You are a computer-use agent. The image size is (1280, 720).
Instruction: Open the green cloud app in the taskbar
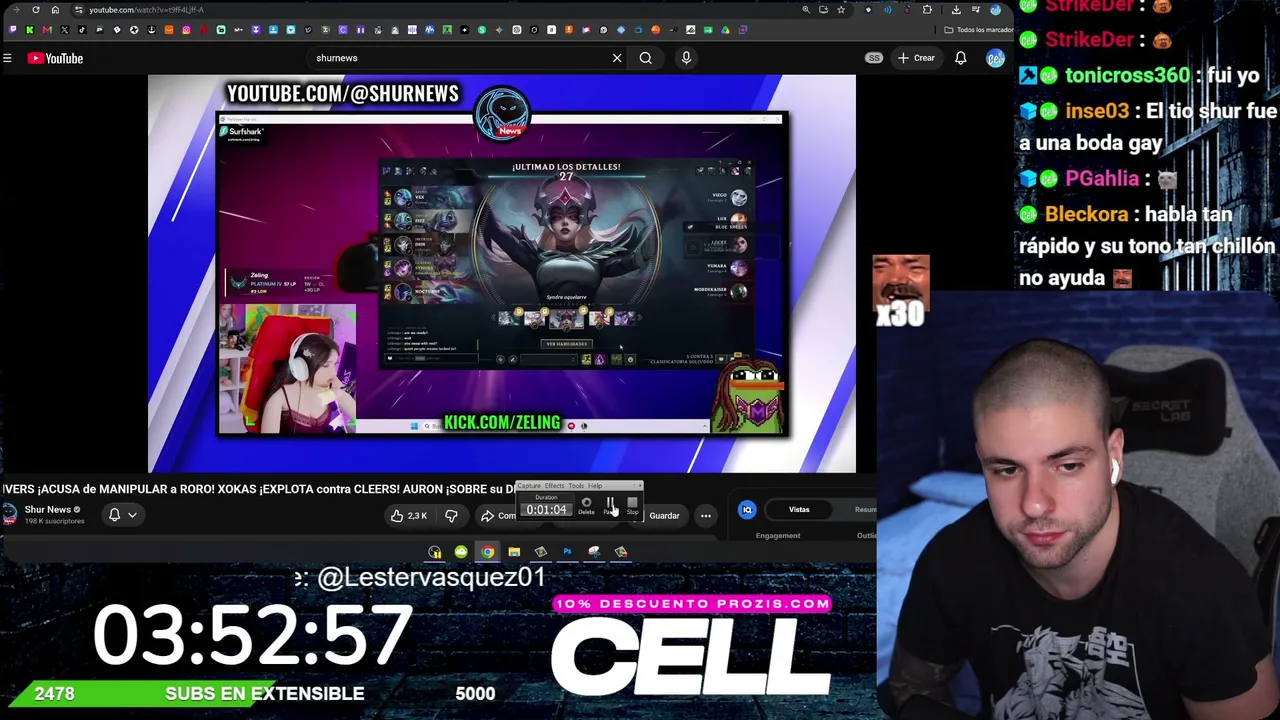coord(461,552)
